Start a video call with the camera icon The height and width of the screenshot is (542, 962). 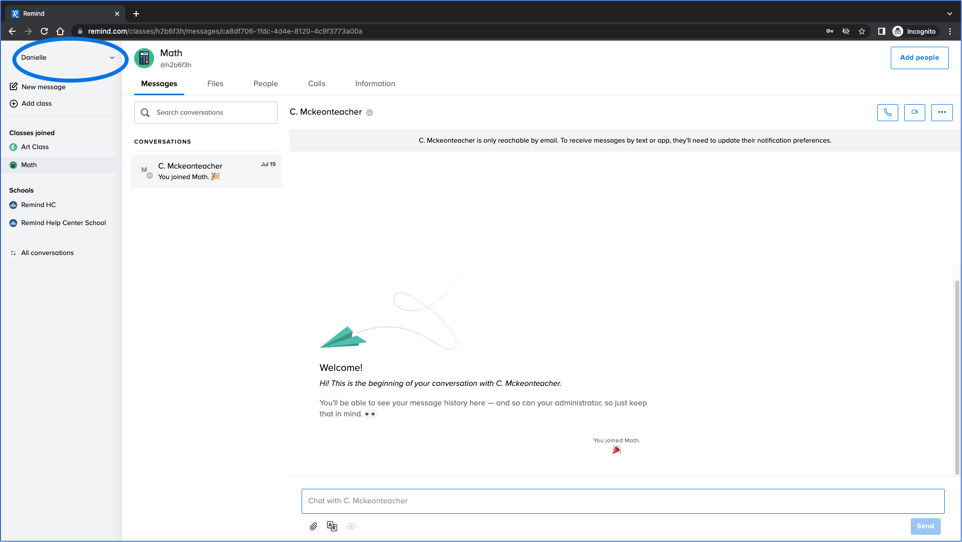914,113
